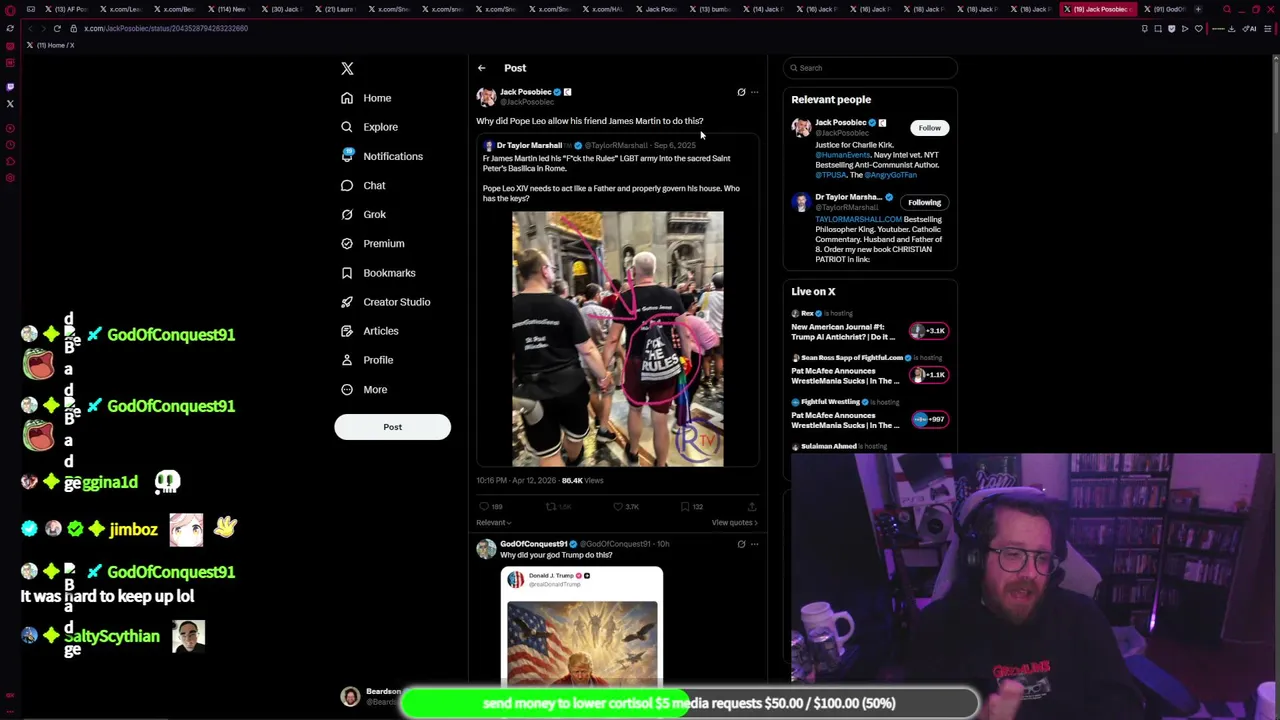Click Jack Posobiec's avatar in the post header
The image size is (1280, 720).
pyautogui.click(x=486, y=96)
